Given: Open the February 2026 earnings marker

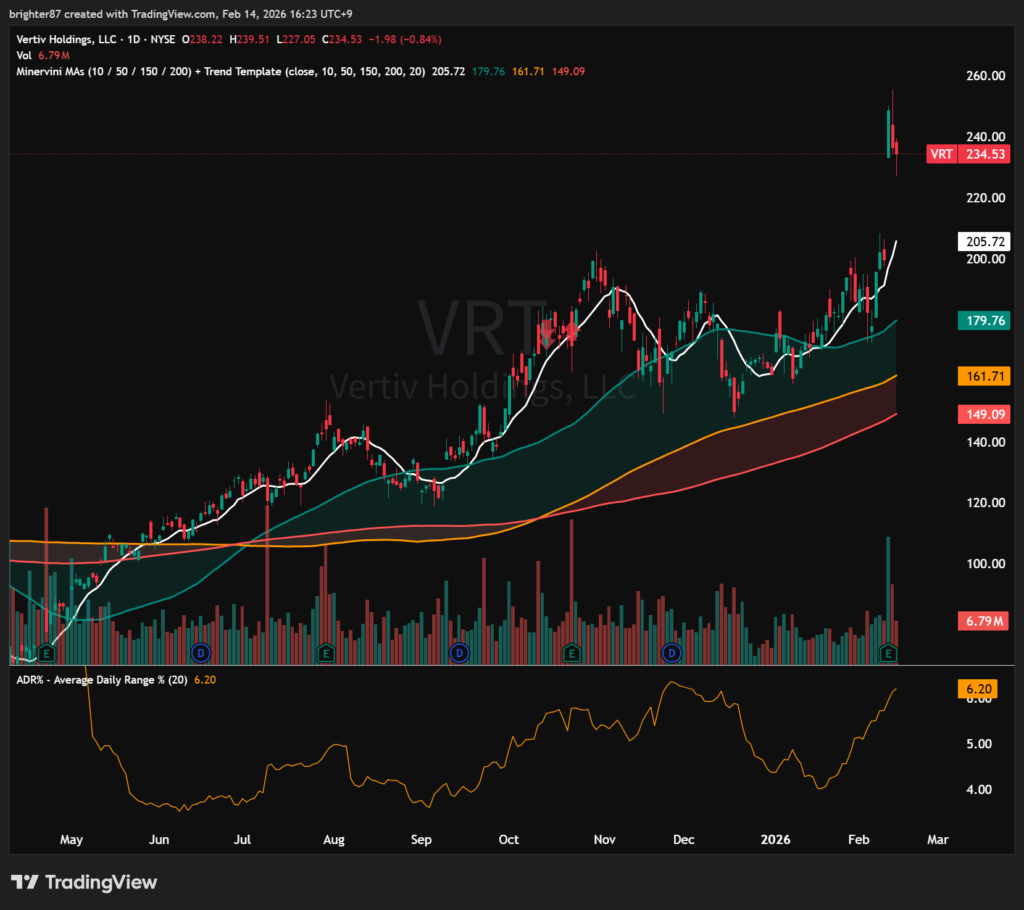Looking at the screenshot, I should point(887,653).
